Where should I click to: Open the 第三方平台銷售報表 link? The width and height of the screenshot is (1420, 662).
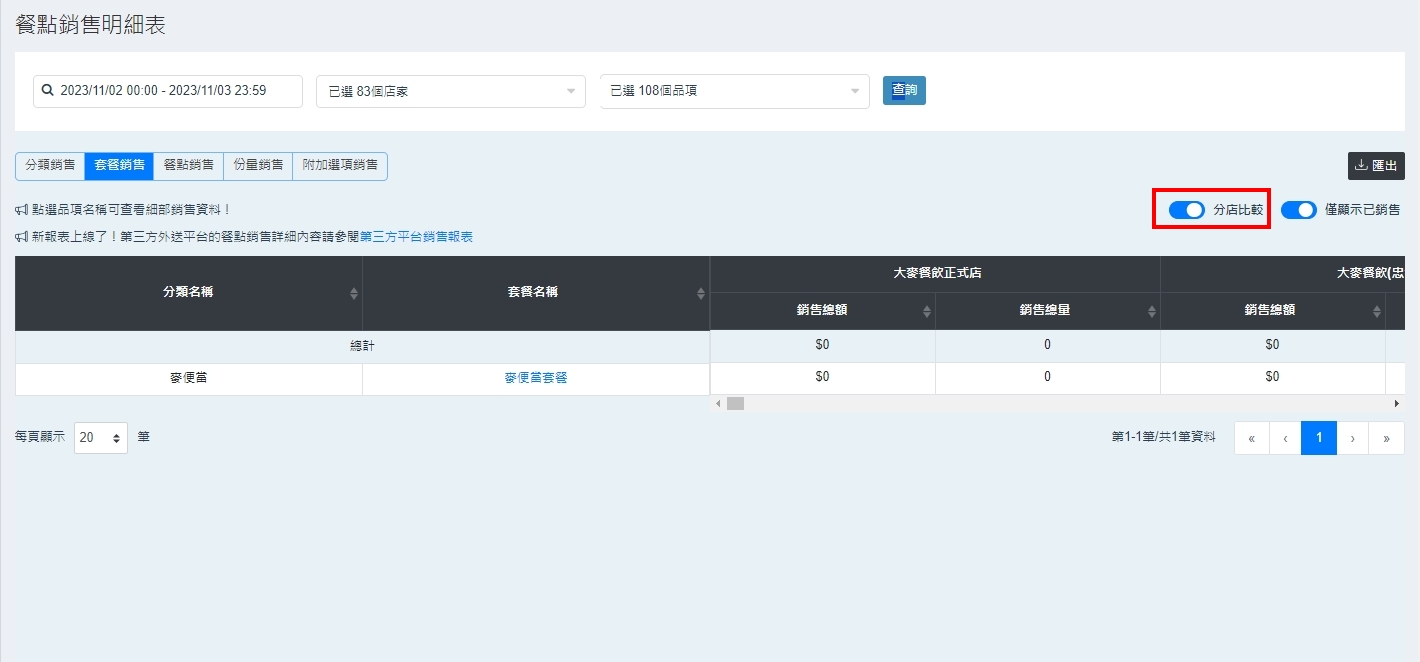tap(416, 237)
